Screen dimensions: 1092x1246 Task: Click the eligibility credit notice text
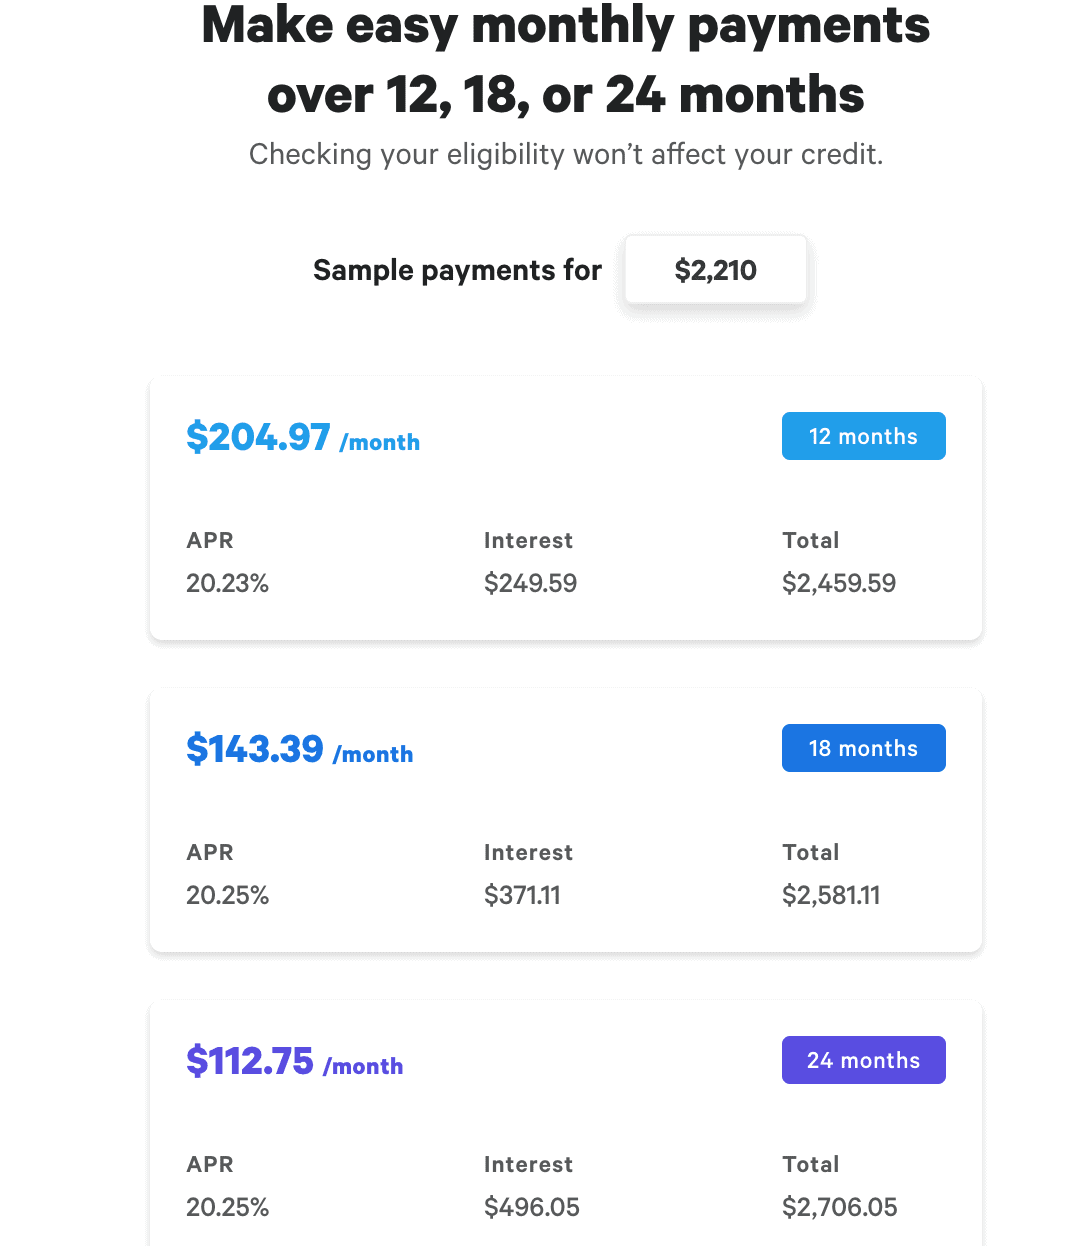pyautogui.click(x=565, y=154)
